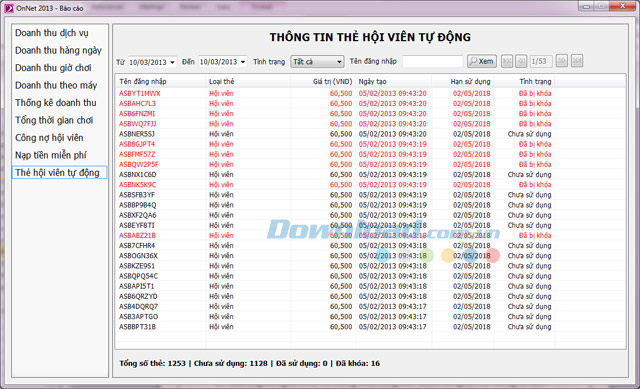Open Tổng thời gian chơi report
Viewport: 640px width, 389px height.
click(54, 120)
